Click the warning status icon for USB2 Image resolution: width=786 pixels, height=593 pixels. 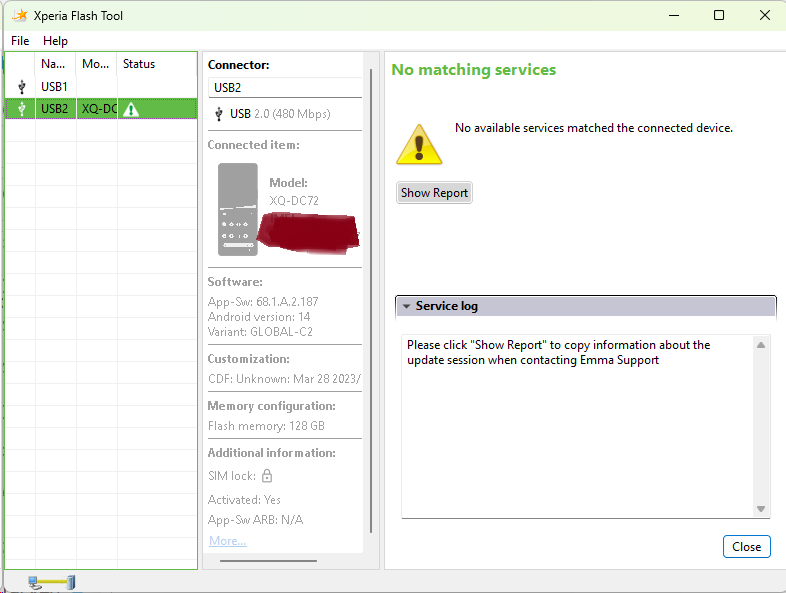(131, 109)
